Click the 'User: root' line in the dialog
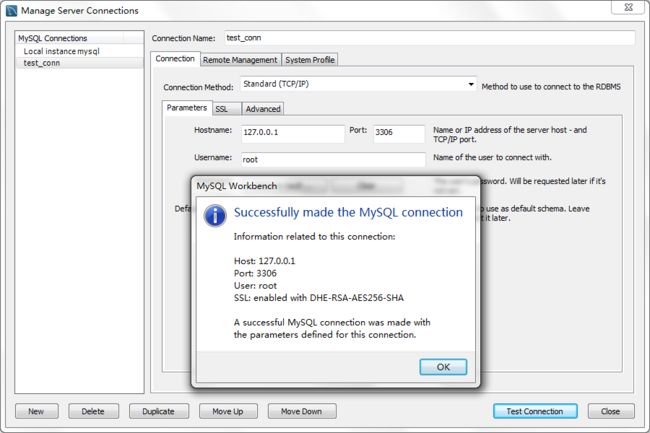The image size is (650, 433). coord(255,285)
